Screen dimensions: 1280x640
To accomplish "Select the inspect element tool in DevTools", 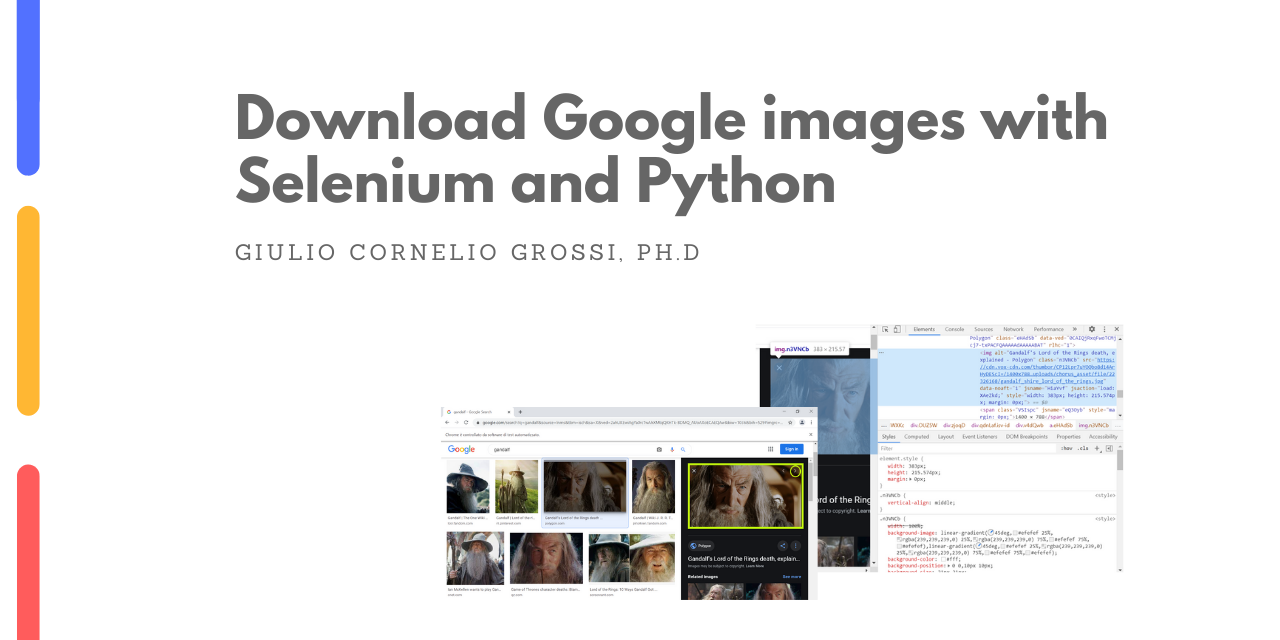I will coord(886,329).
